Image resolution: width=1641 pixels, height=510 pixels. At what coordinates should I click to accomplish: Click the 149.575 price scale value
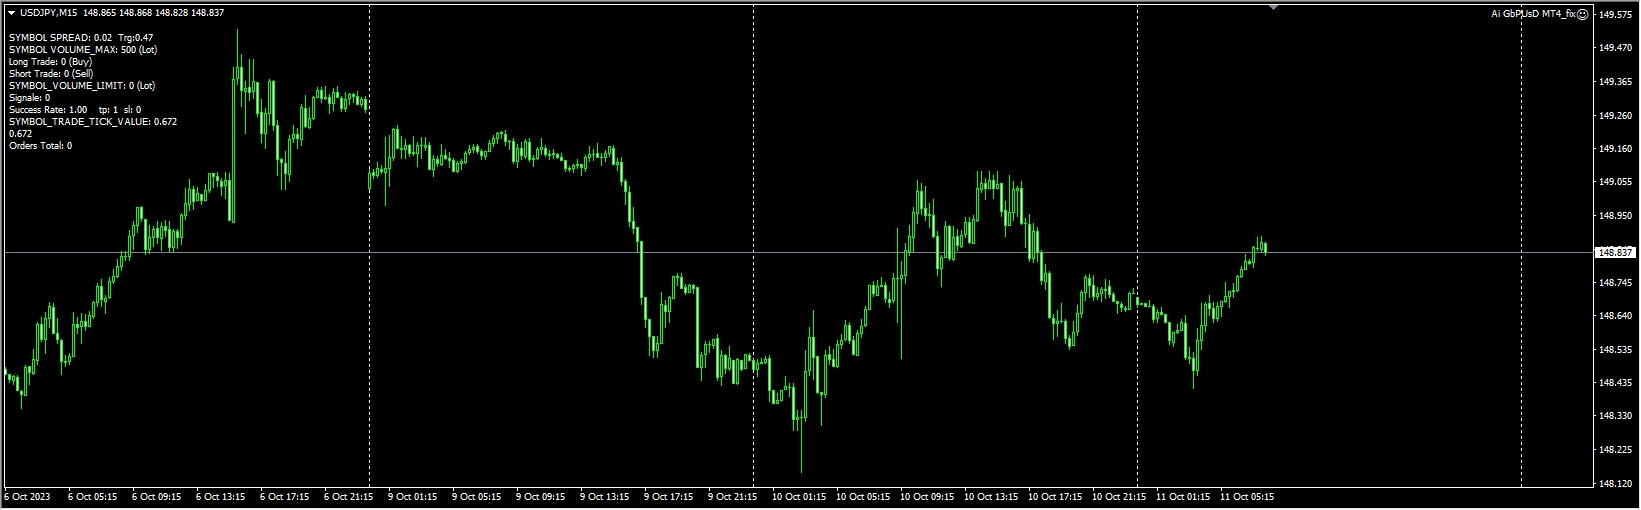pyautogui.click(x=1615, y=15)
